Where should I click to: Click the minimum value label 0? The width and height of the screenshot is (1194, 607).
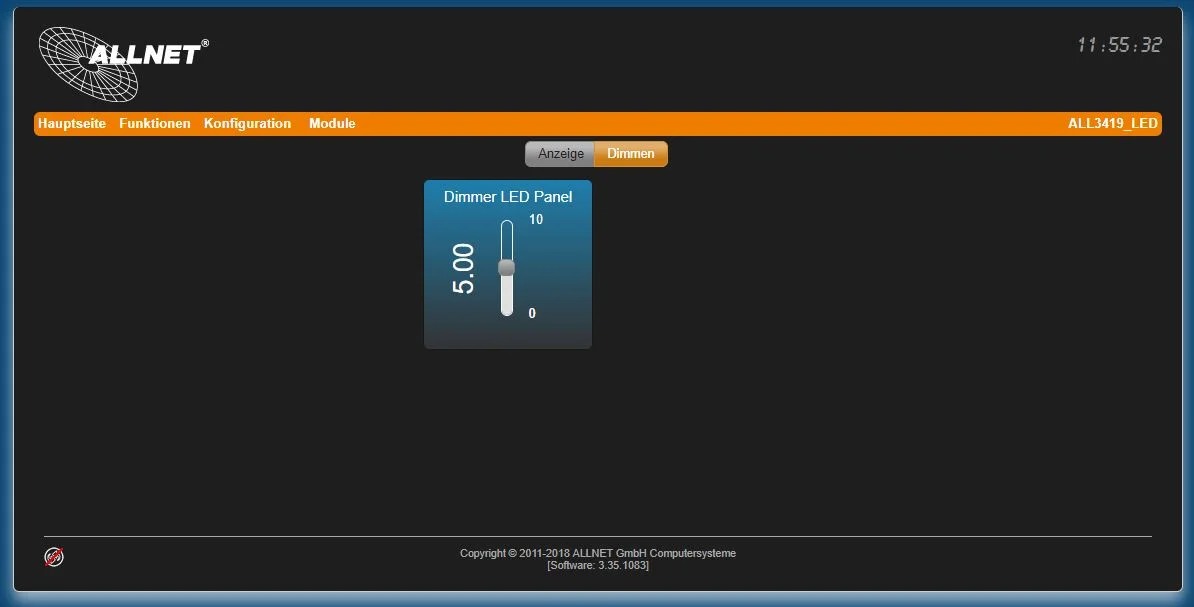click(532, 312)
